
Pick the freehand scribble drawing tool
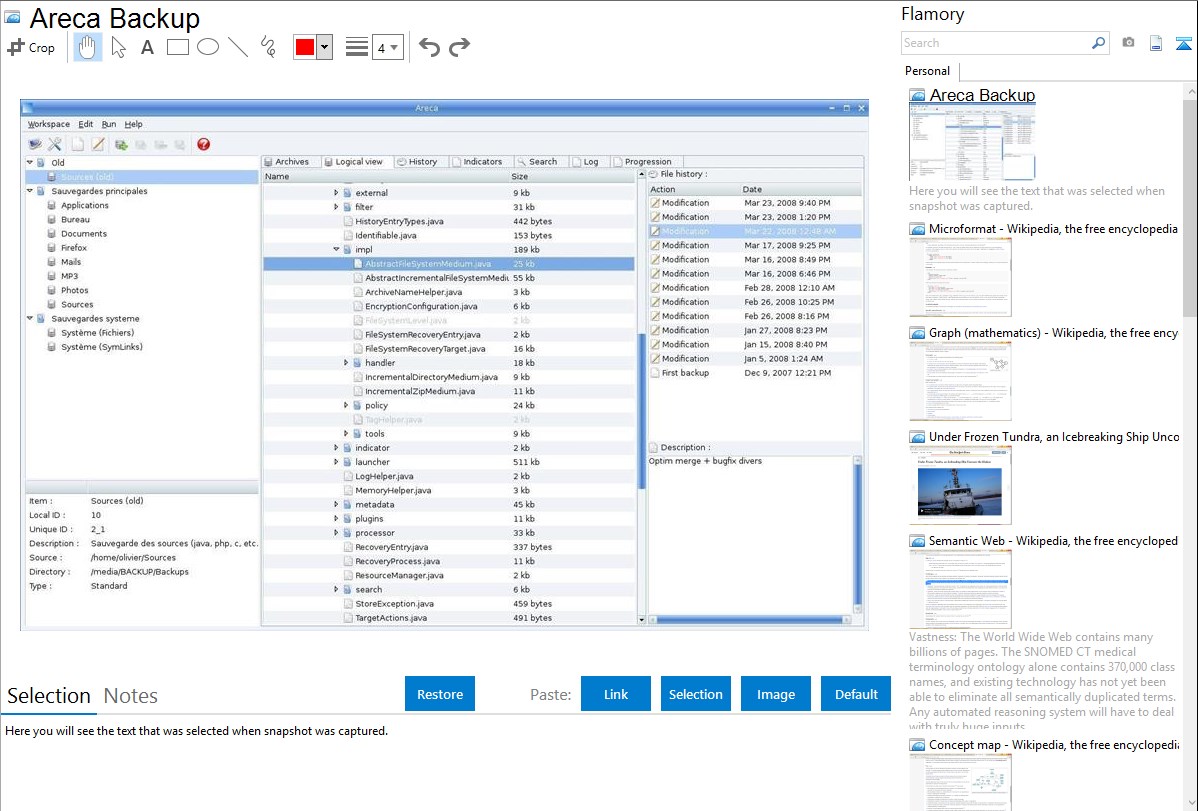click(268, 47)
